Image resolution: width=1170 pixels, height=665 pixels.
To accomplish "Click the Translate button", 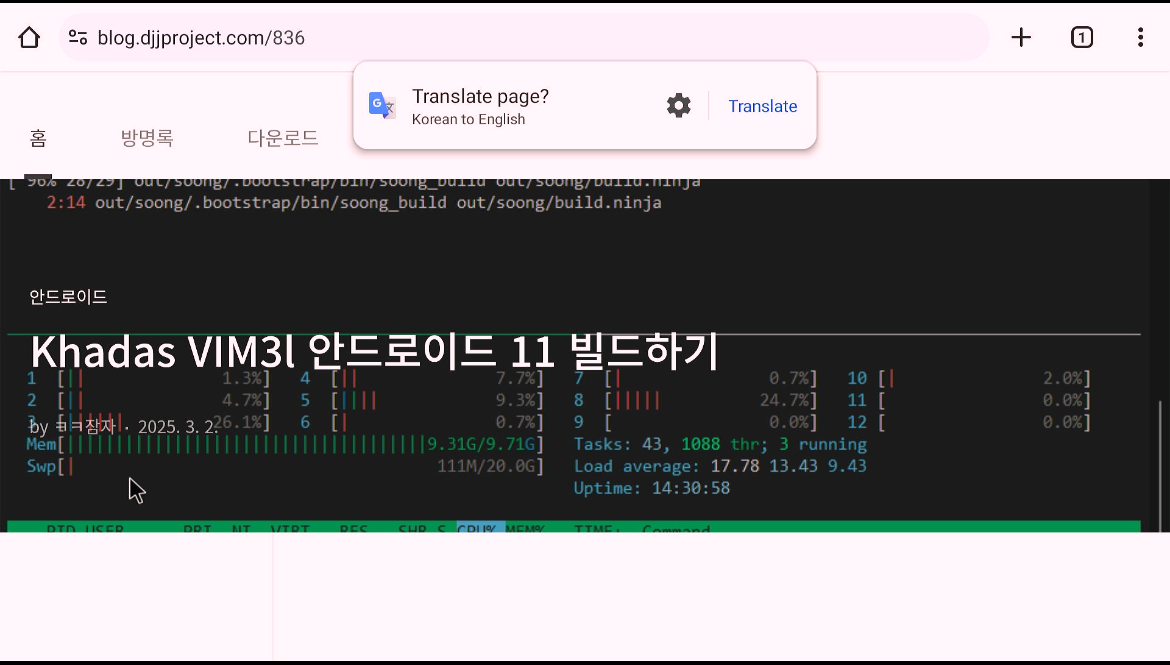I will pos(763,106).
